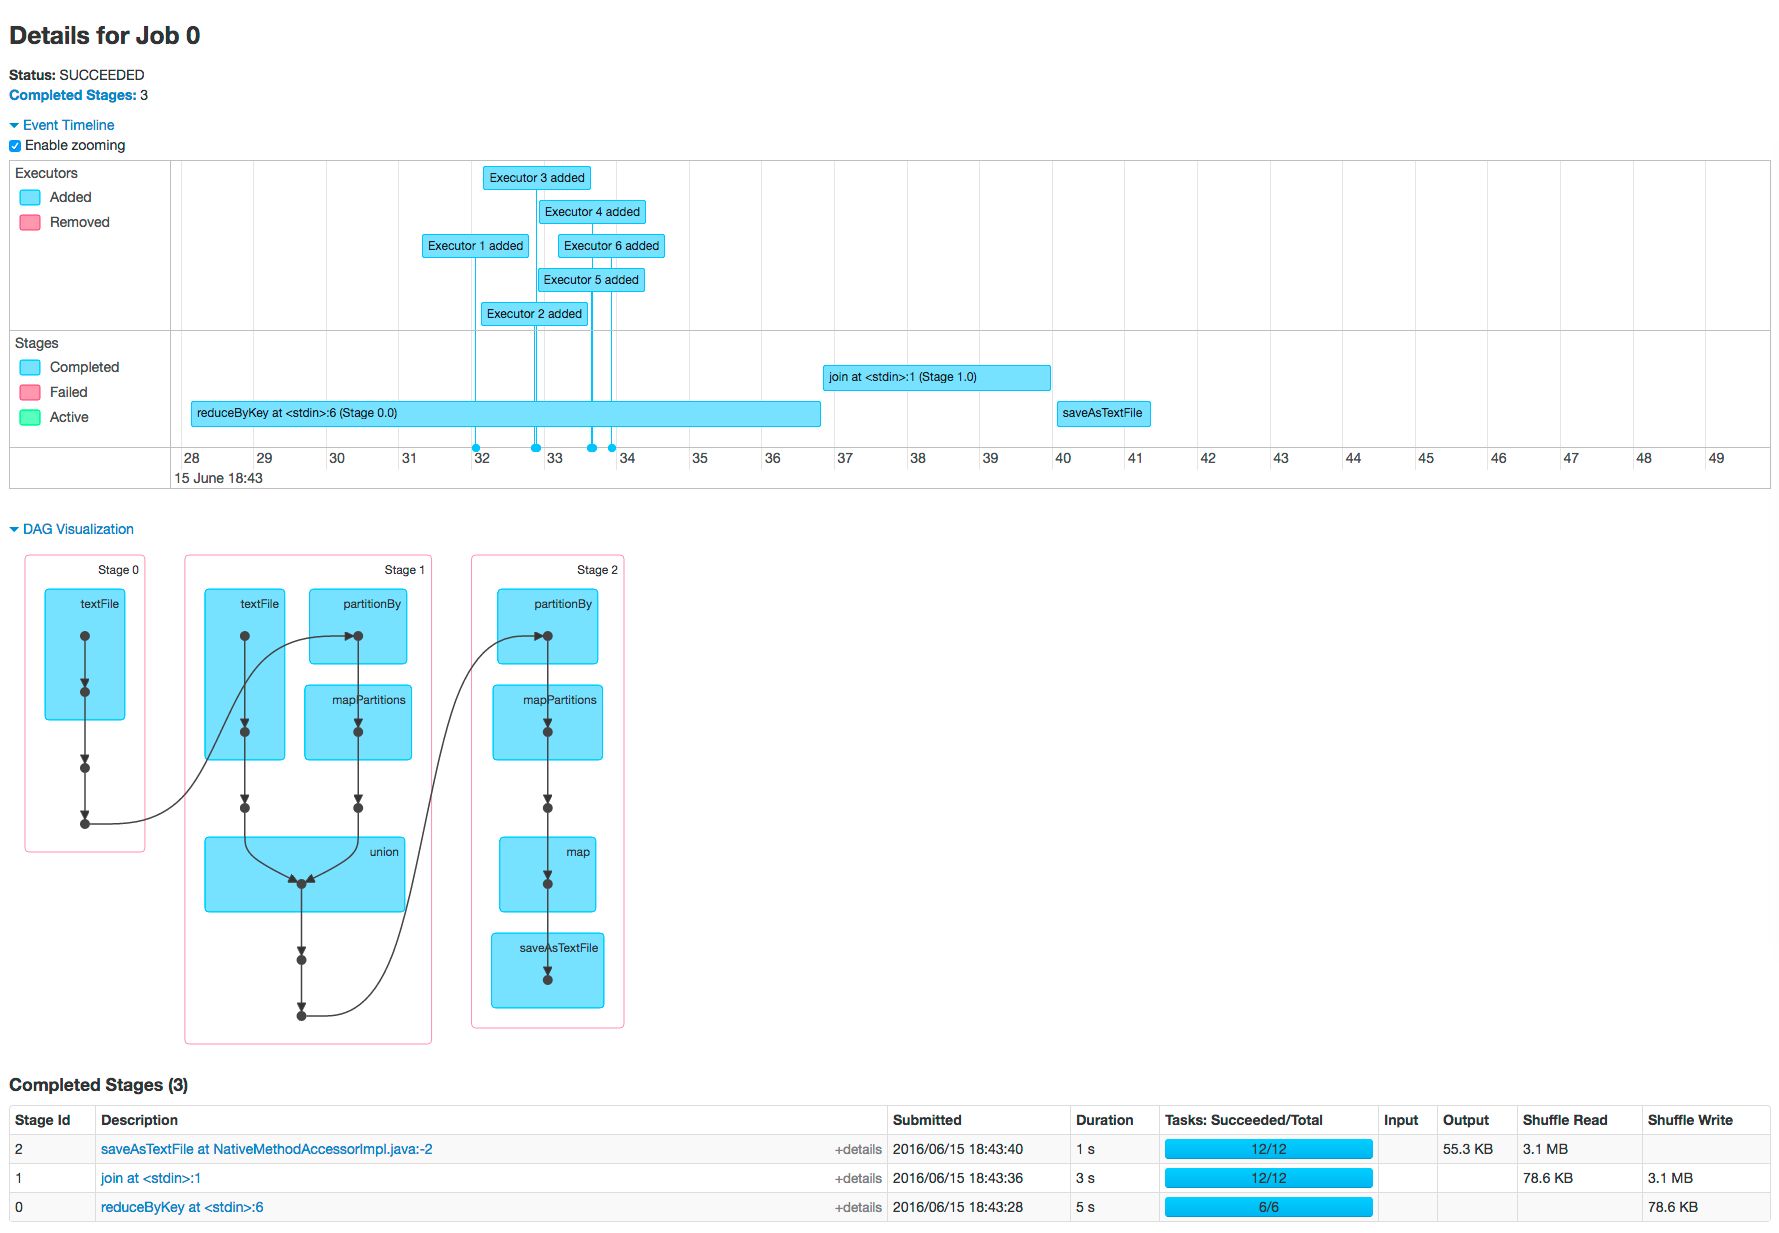The image size is (1779, 1233).
Task: Open the join at <stdin>:1 link
Action: point(150,1178)
